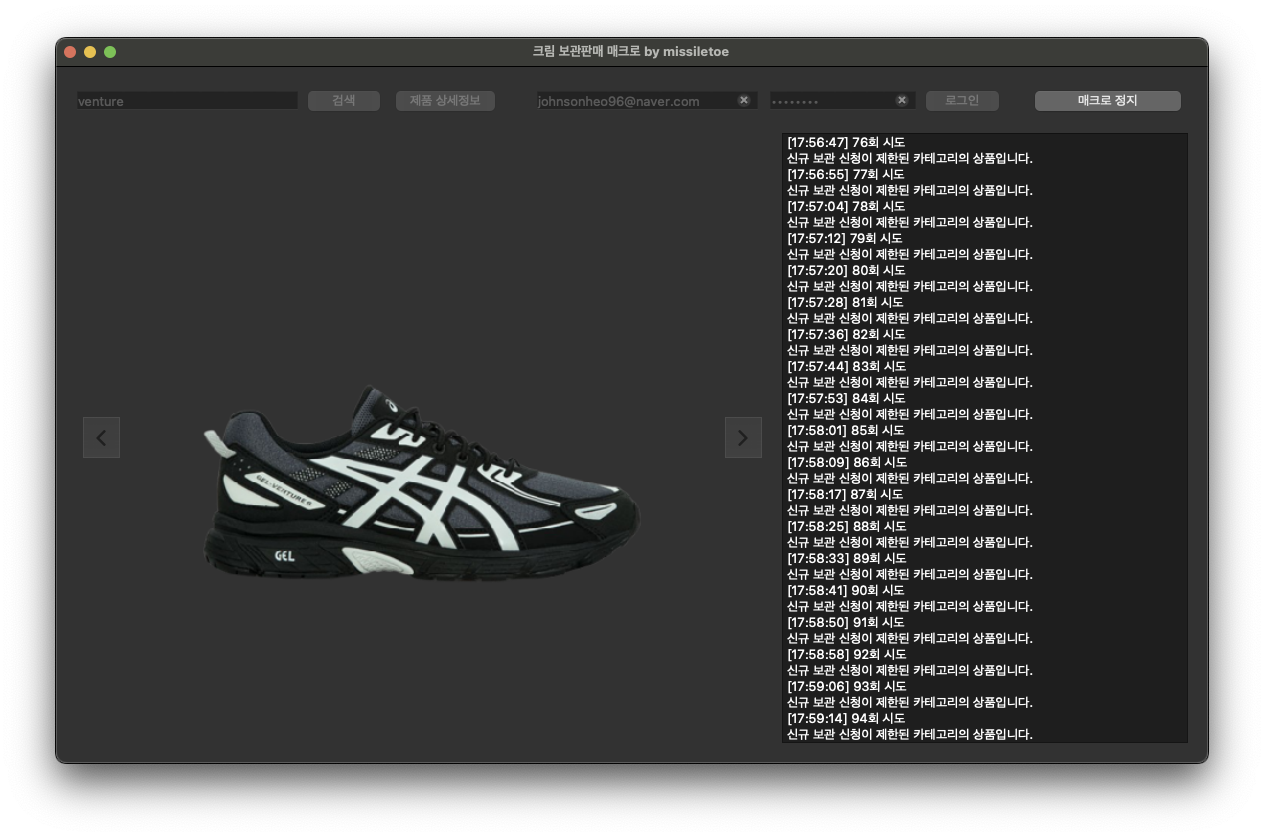This screenshot has height=837, width=1264.
Task: Clear the email field with its X icon
Action: click(x=744, y=100)
